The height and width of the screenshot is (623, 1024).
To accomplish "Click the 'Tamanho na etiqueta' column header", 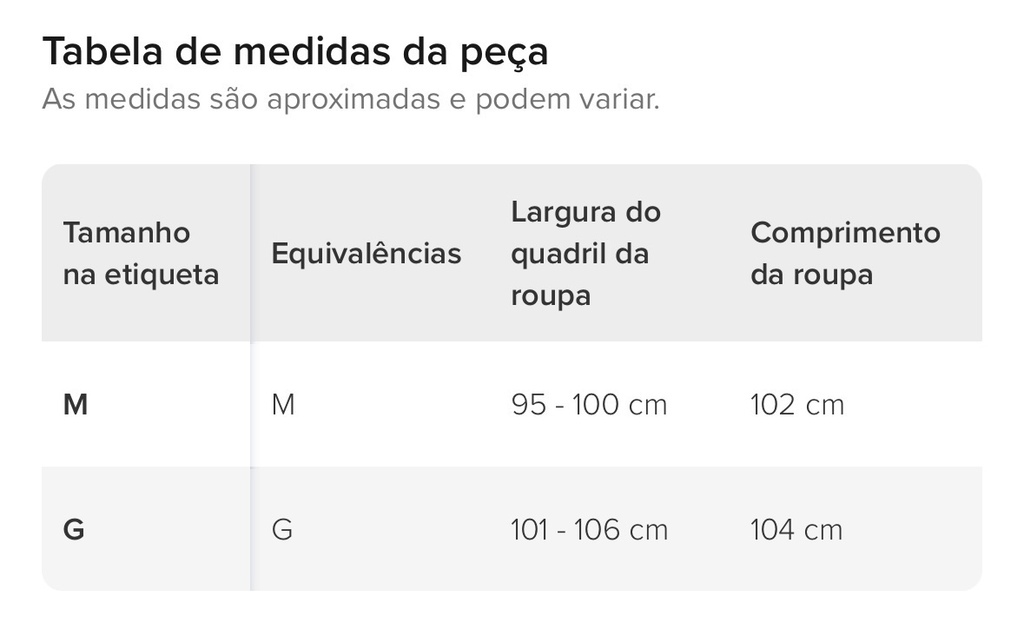I will pyautogui.click(x=141, y=253).
